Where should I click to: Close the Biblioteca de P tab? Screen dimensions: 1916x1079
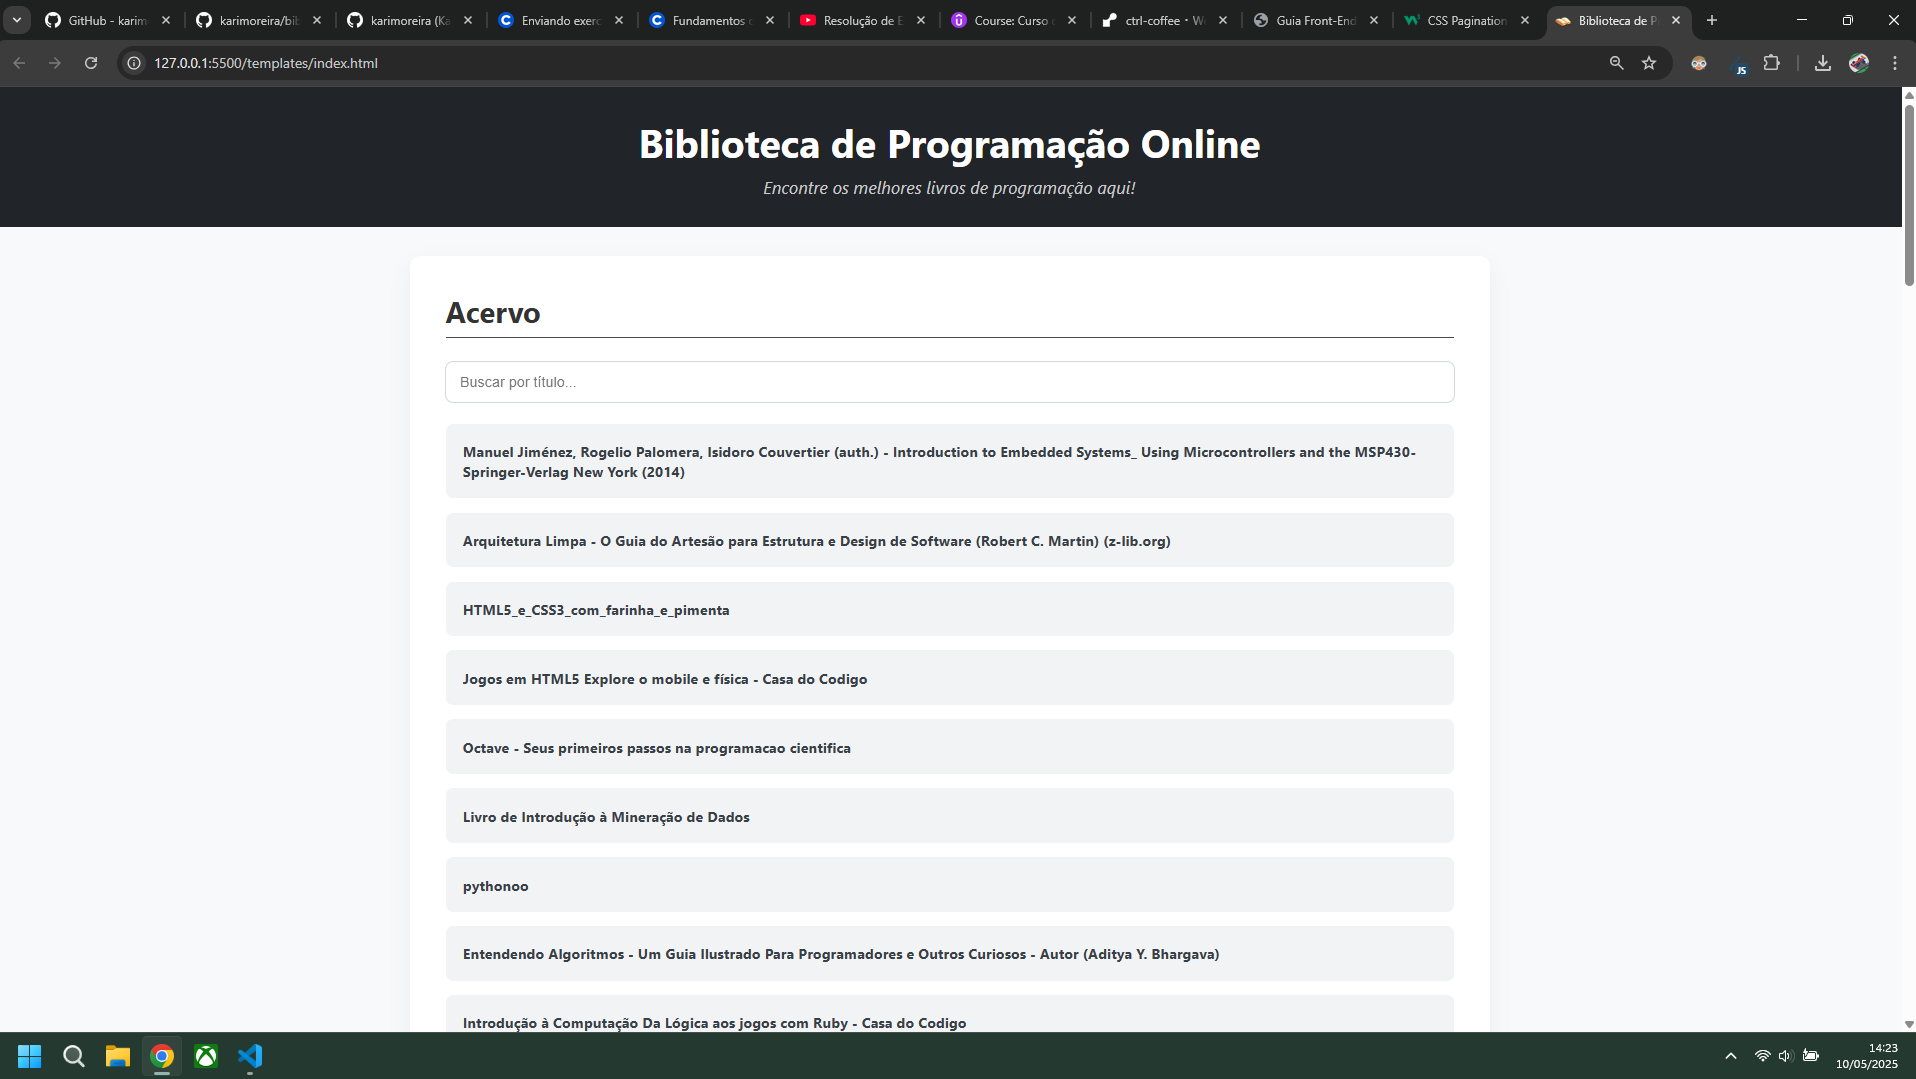1676,20
